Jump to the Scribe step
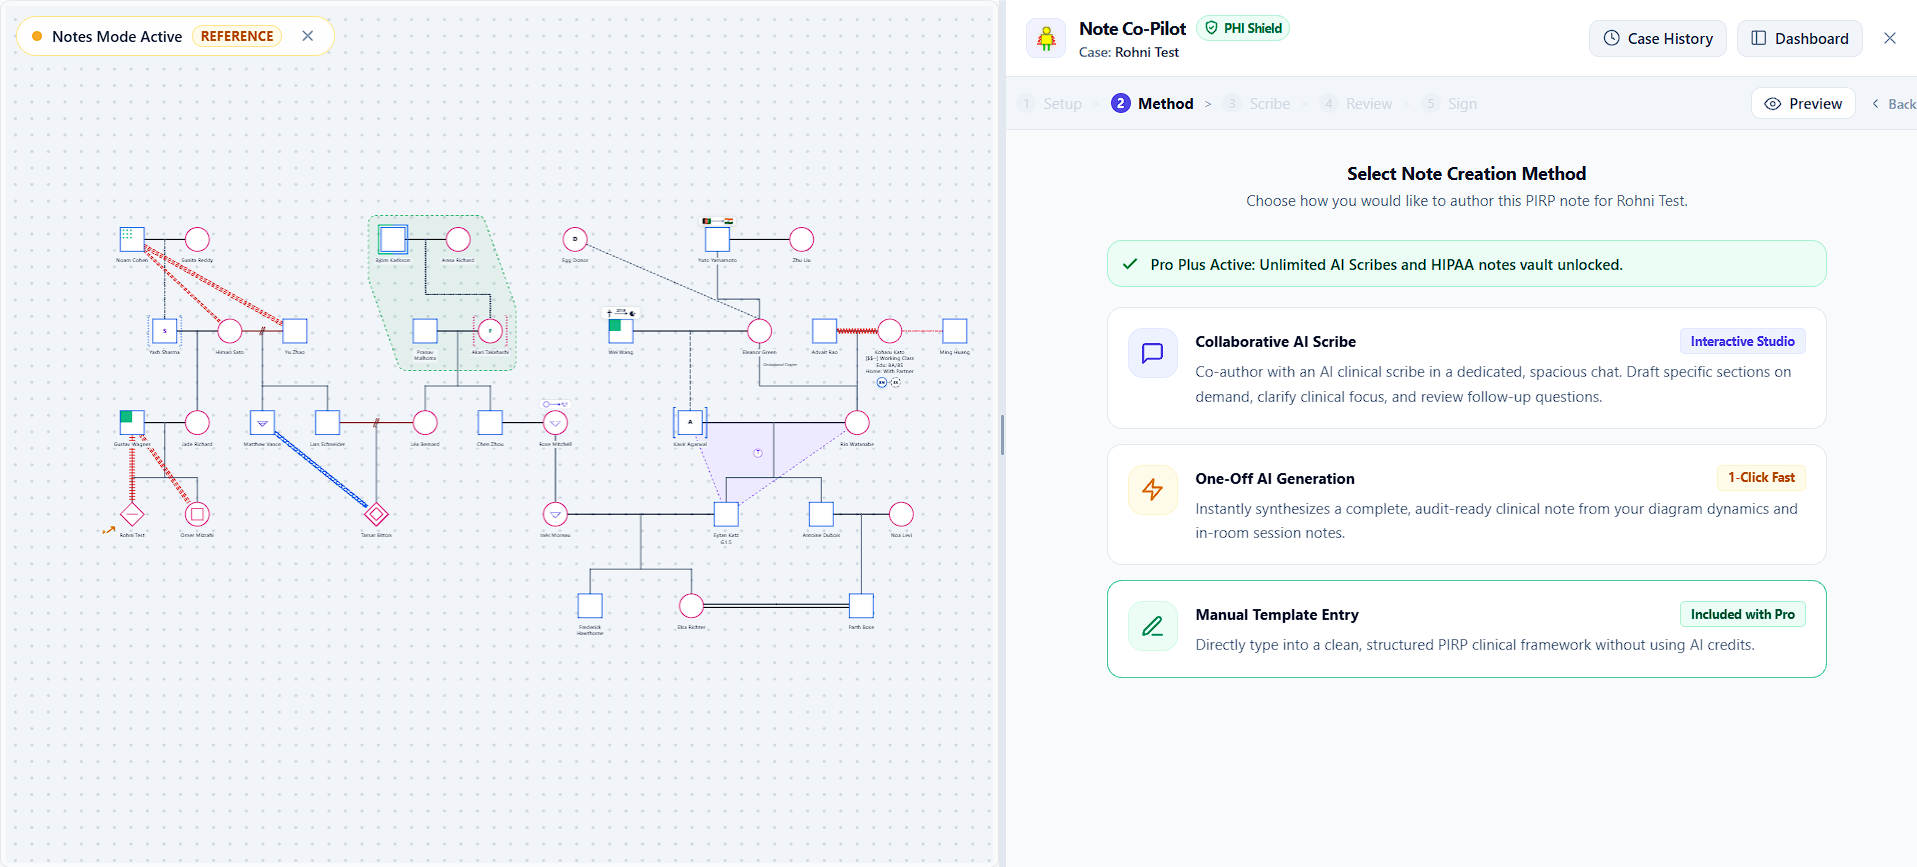This screenshot has width=1917, height=867. pyautogui.click(x=1257, y=103)
